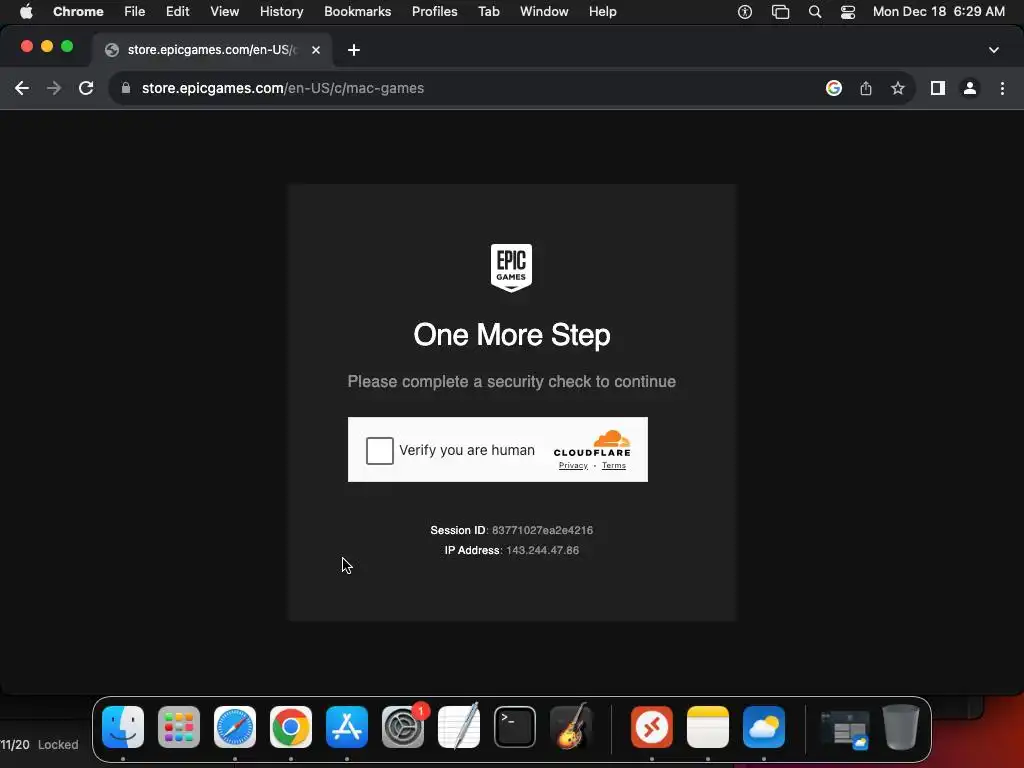Open Chrome's three-dot menu
Screen dimensions: 1024x768
pyautogui.click(x=1002, y=88)
